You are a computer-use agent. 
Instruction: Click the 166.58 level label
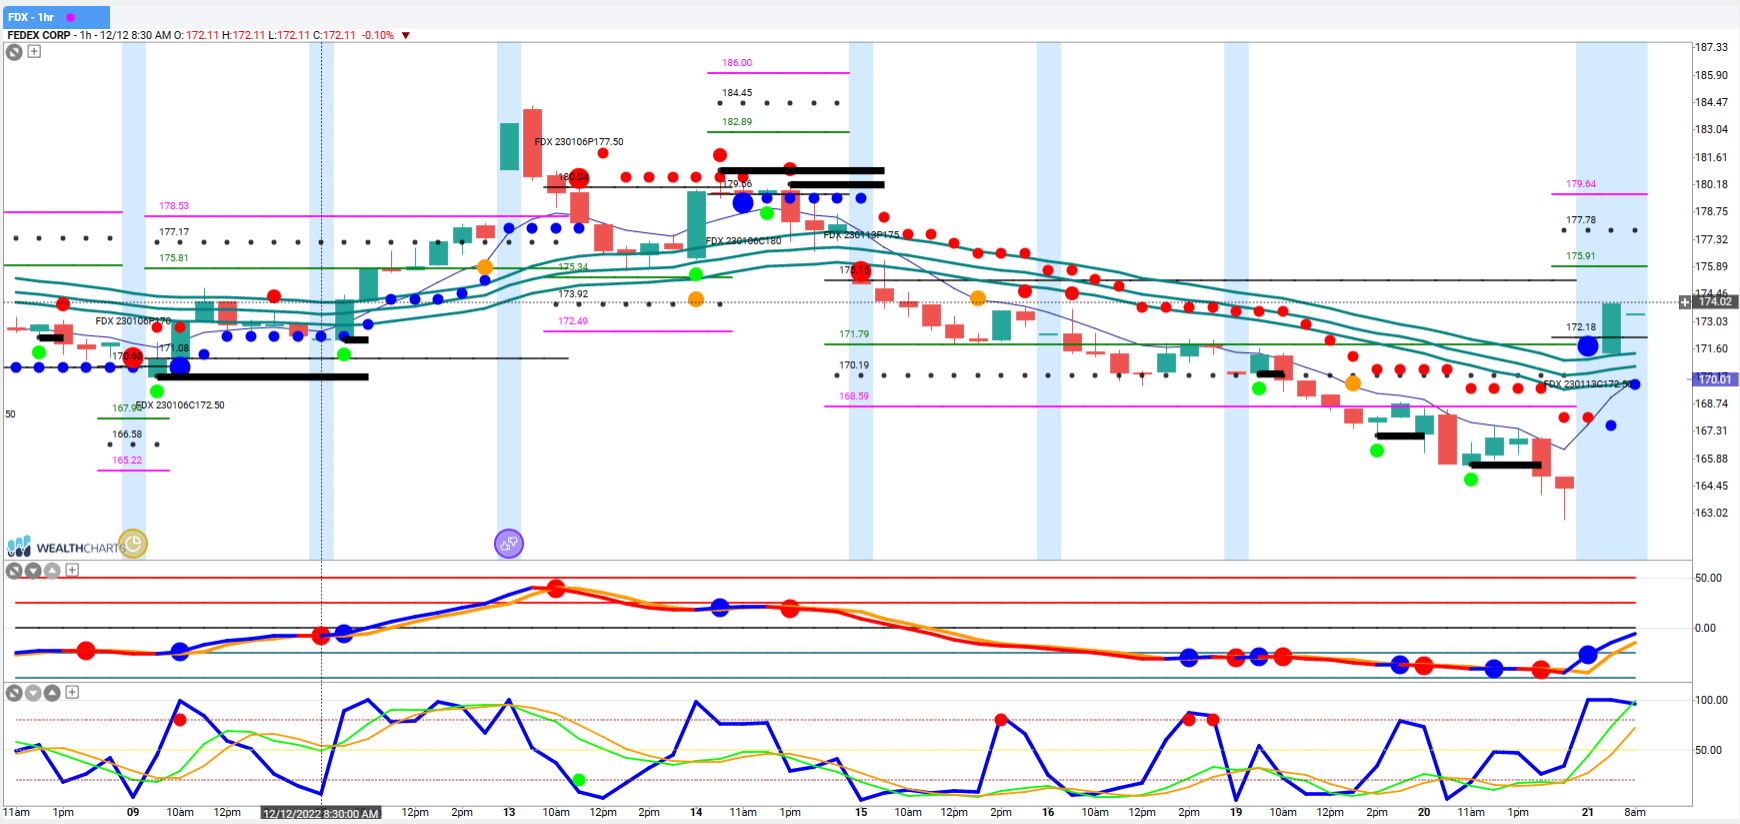tap(127, 434)
